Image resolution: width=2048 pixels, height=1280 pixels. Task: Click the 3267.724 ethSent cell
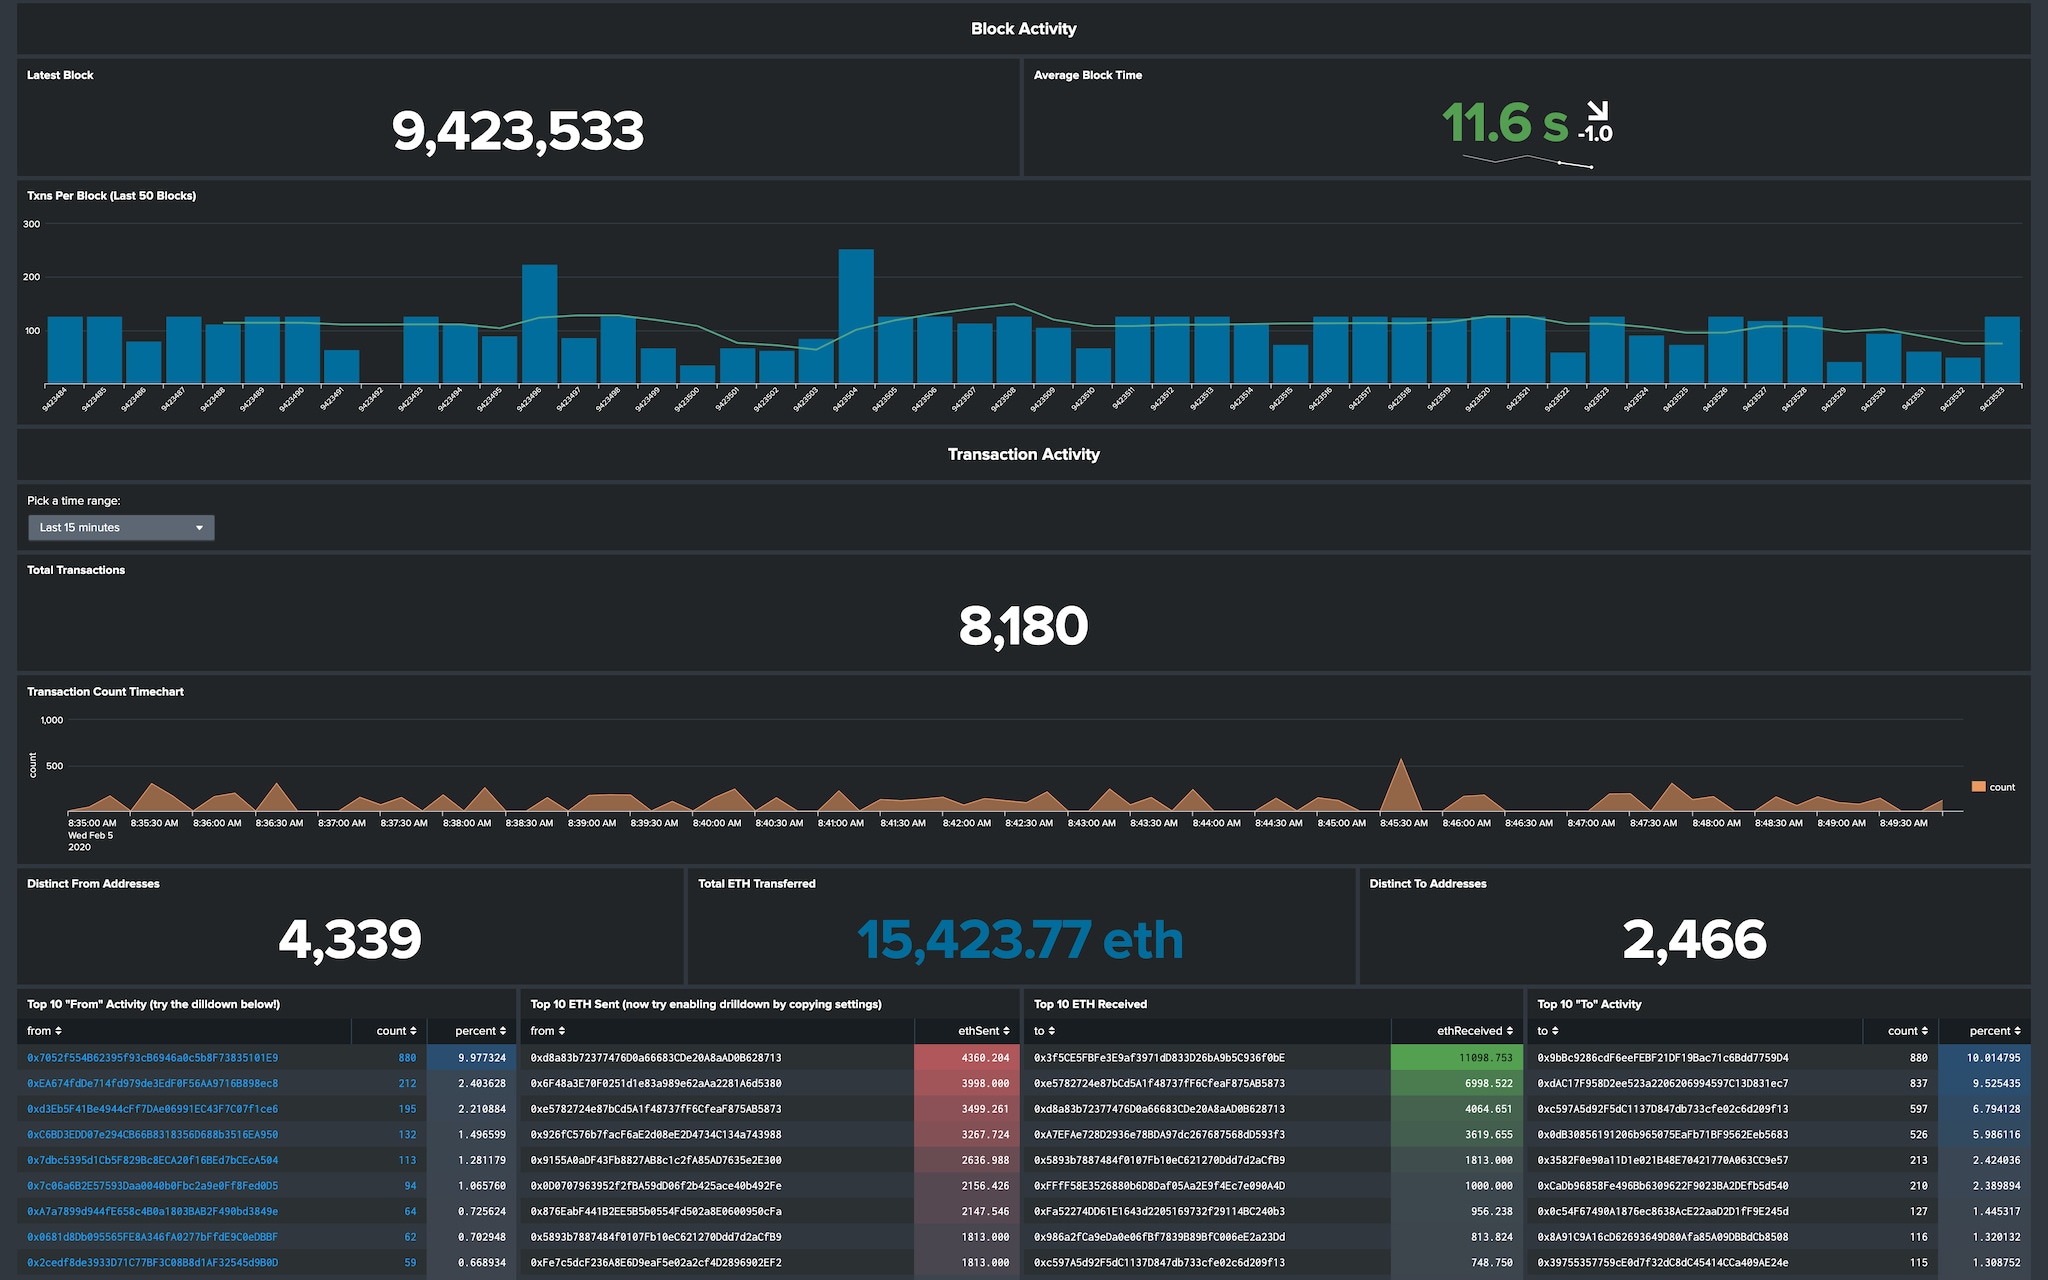[967, 1135]
